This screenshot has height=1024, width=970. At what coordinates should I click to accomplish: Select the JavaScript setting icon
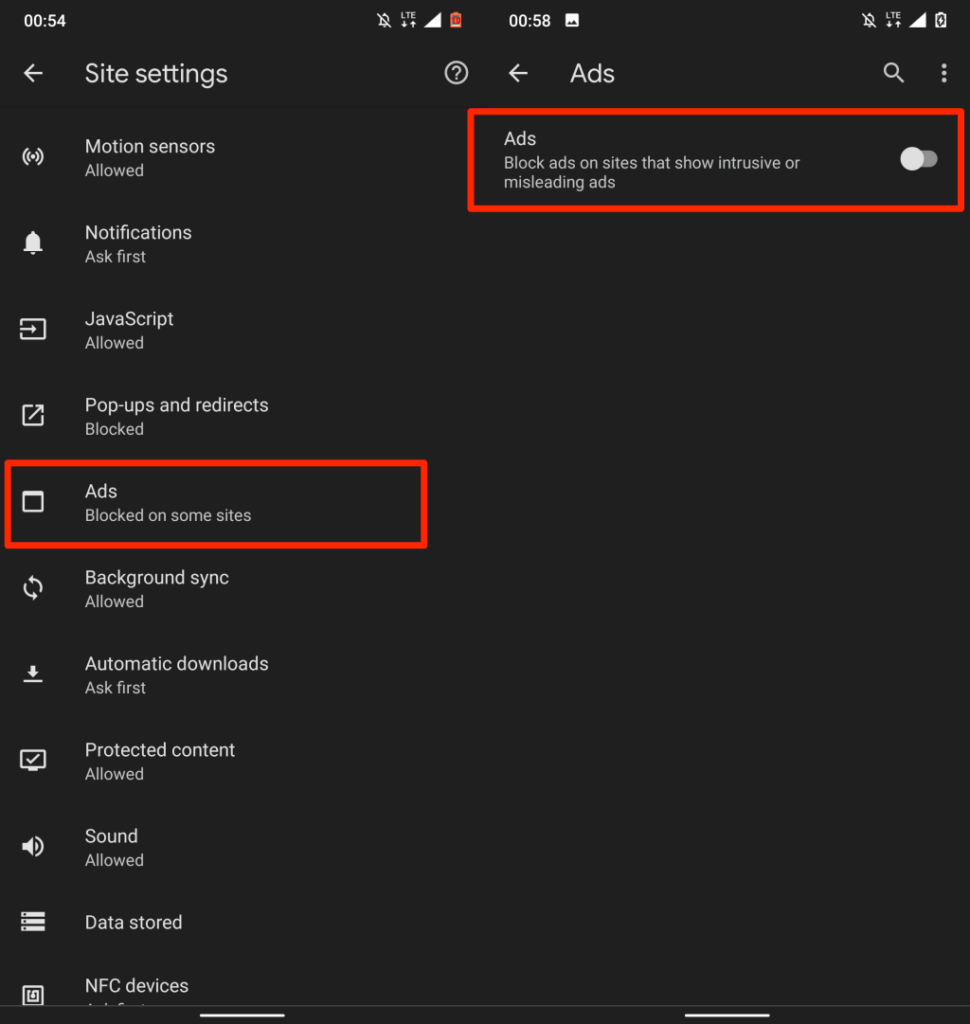coord(33,329)
